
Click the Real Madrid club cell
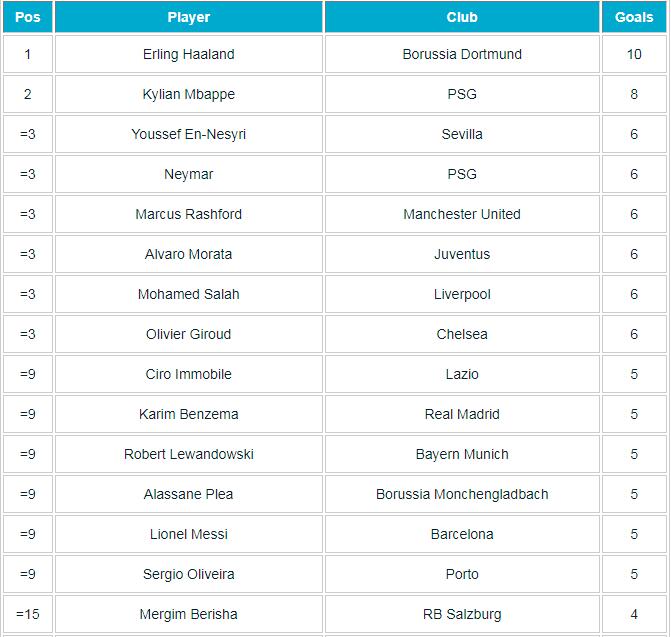(462, 414)
